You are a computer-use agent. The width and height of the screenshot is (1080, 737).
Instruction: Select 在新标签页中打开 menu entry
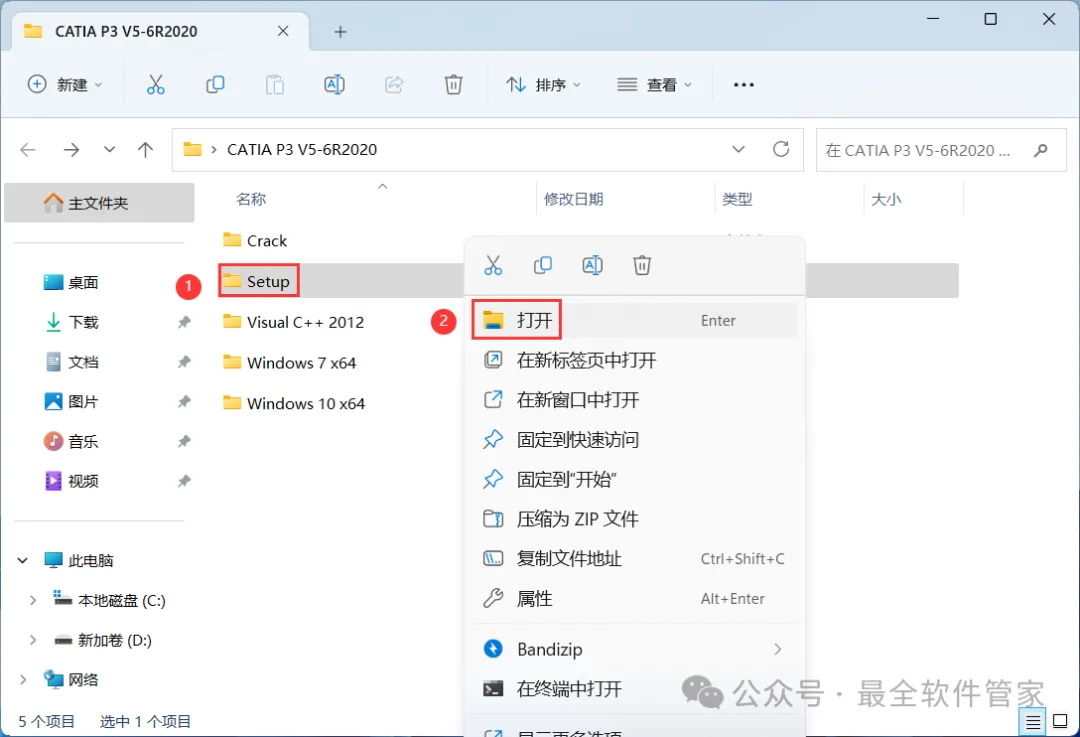[x=634, y=360]
